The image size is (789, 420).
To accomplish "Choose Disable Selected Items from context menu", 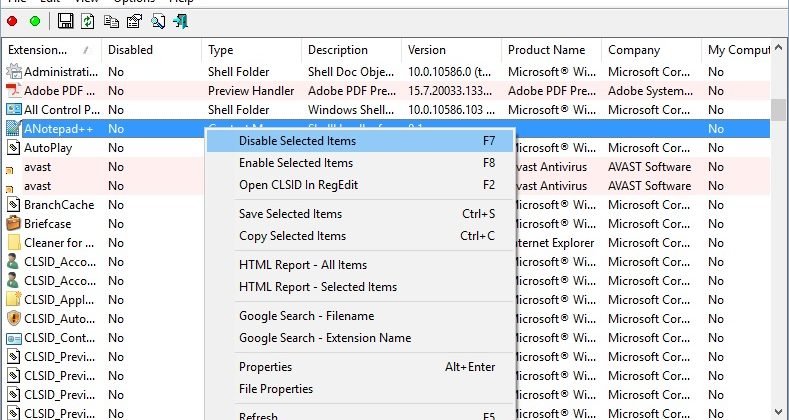I will [297, 141].
